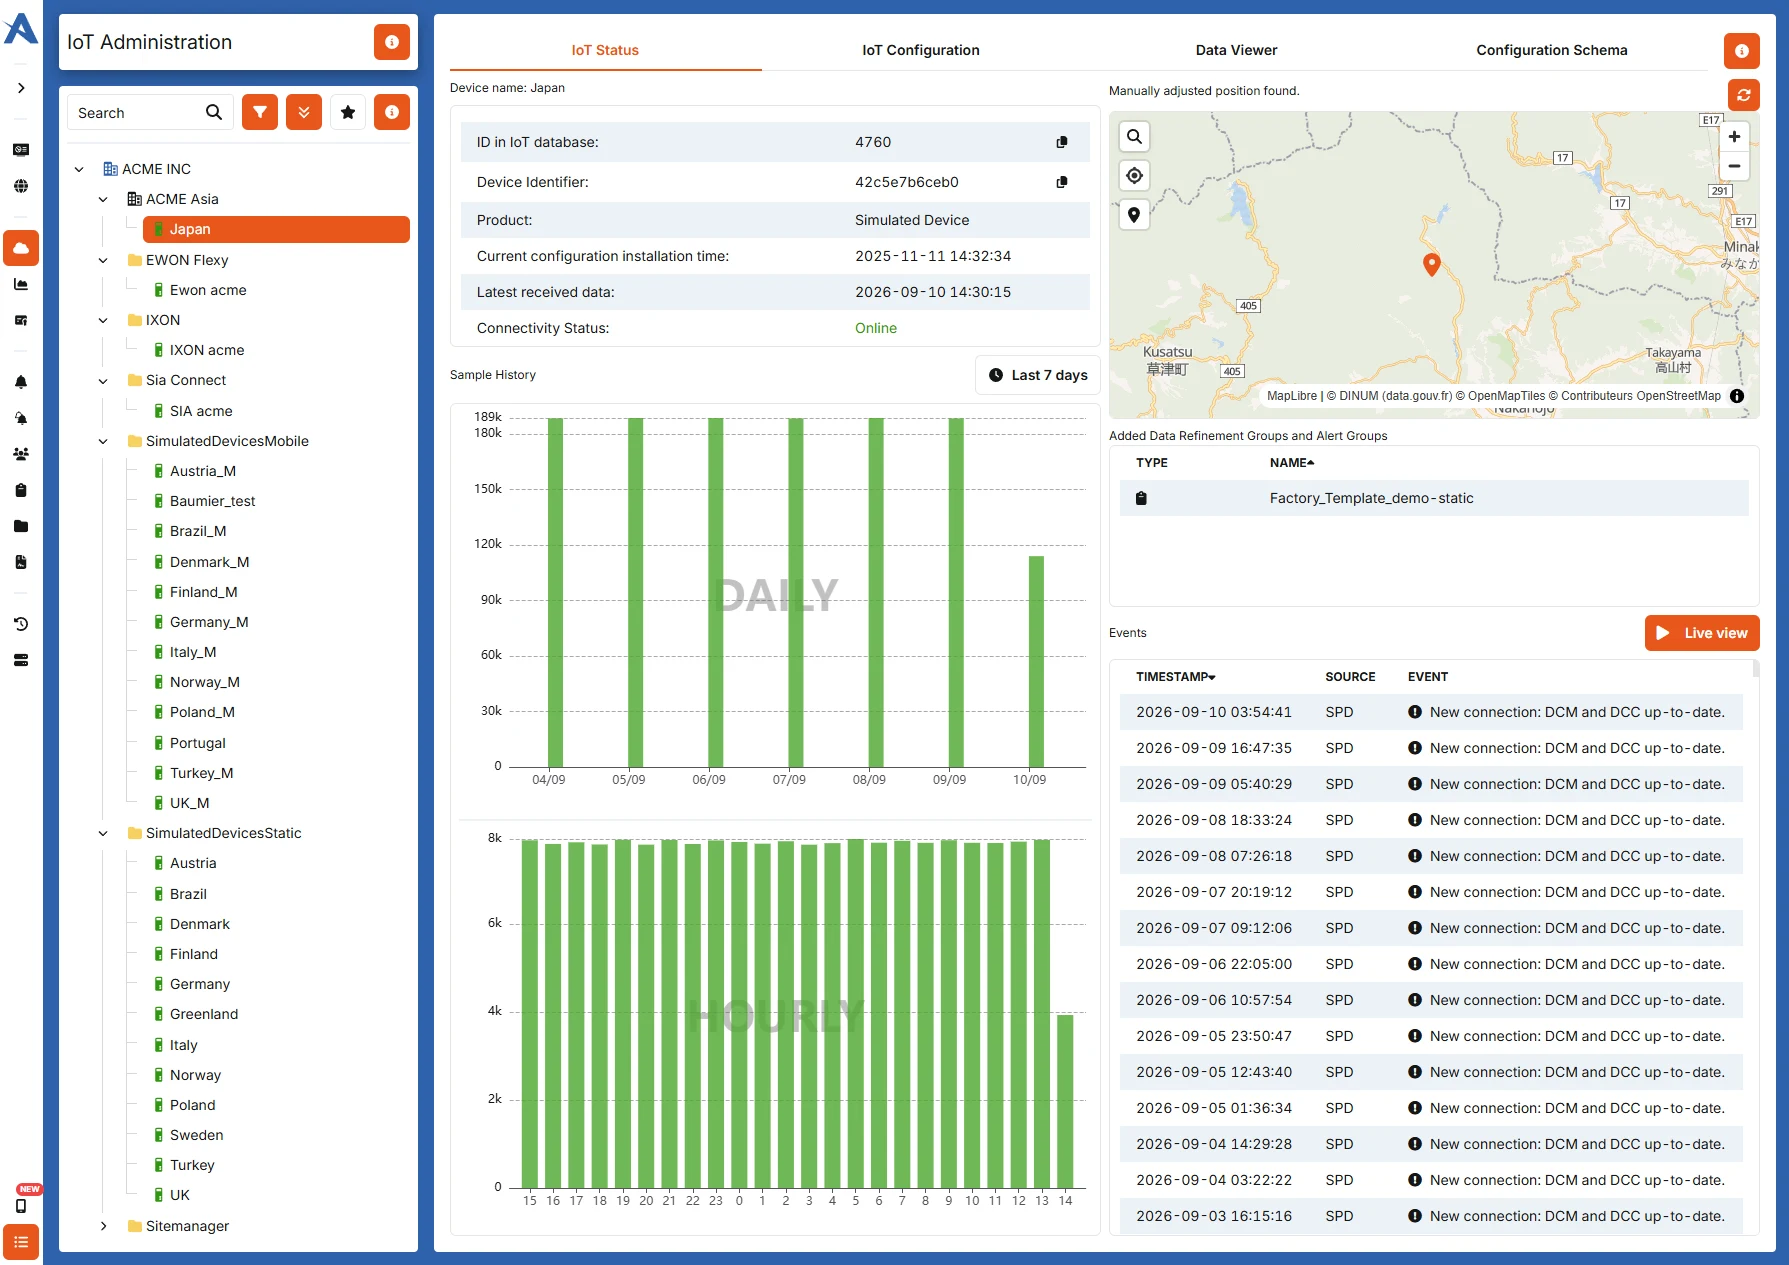This screenshot has width=1789, height=1265.
Task: Click the history clock icon in left sidebar
Action: (x=21, y=624)
